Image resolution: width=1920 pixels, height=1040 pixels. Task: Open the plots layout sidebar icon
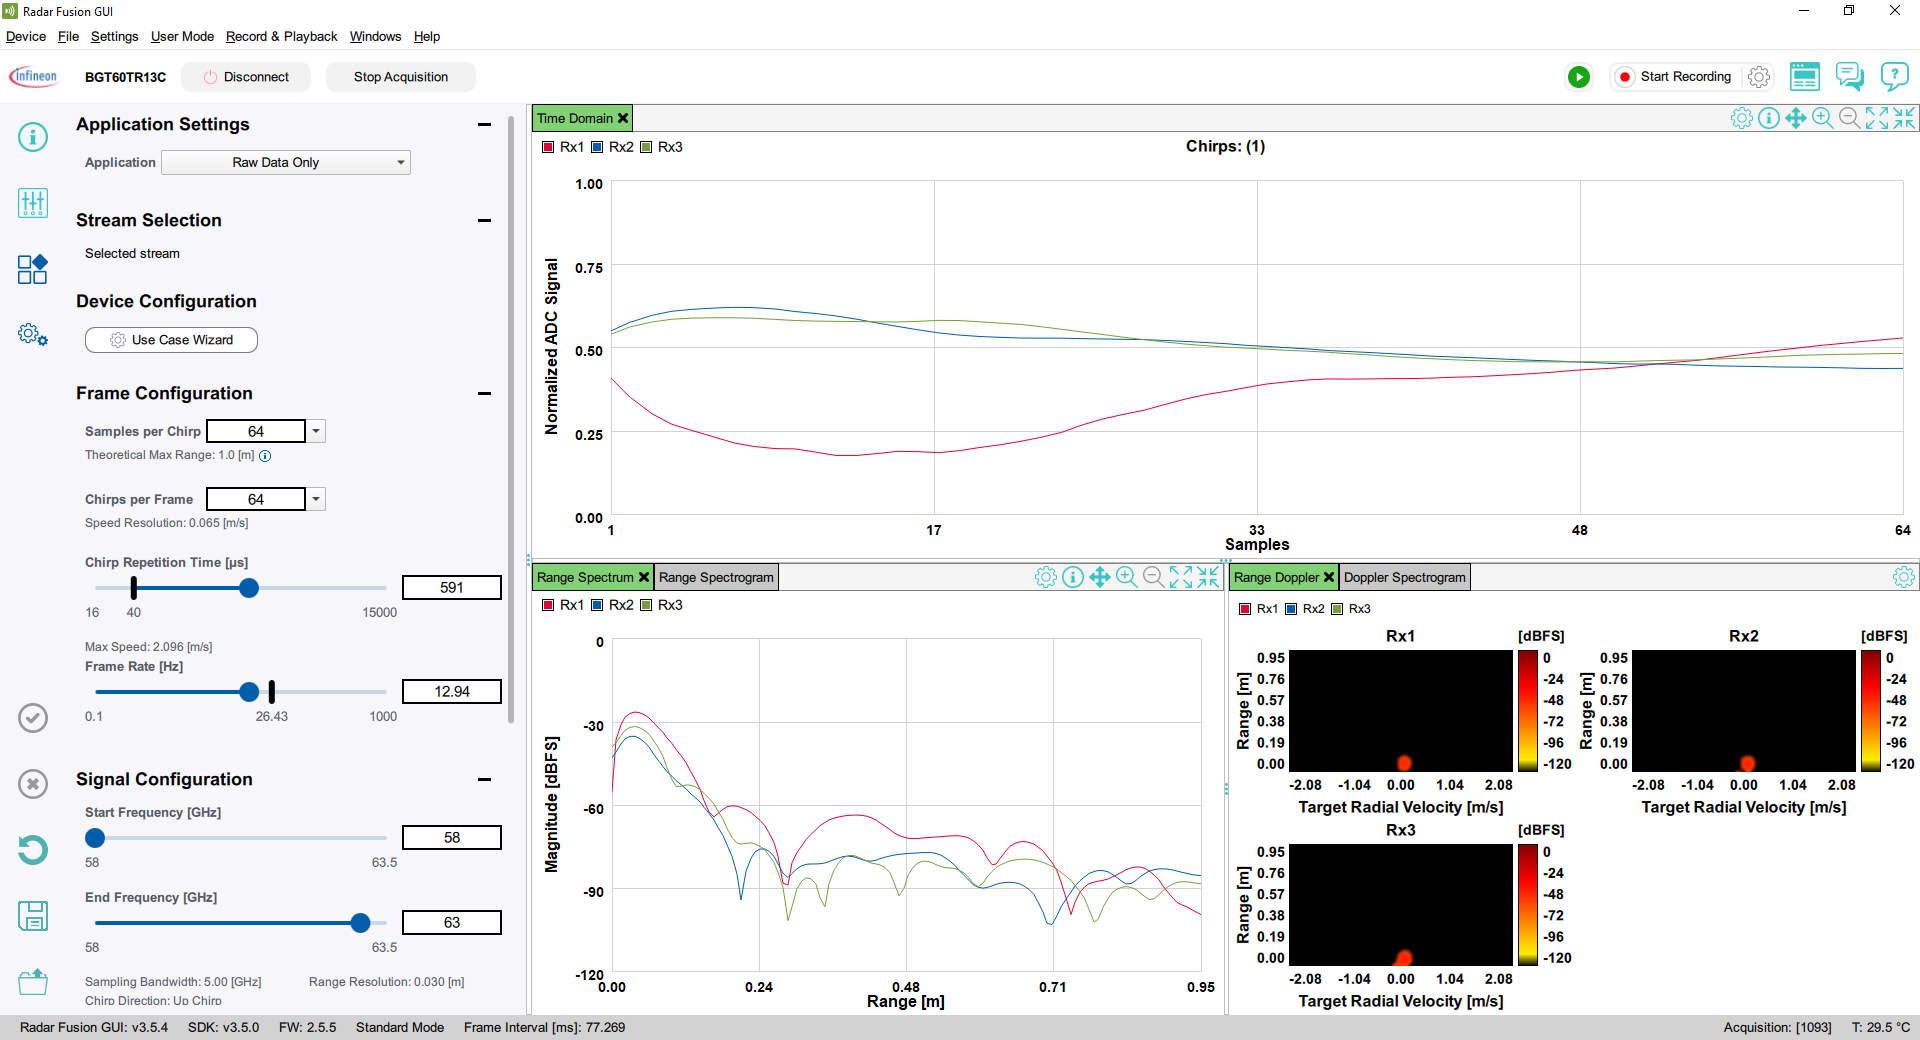tap(33, 269)
